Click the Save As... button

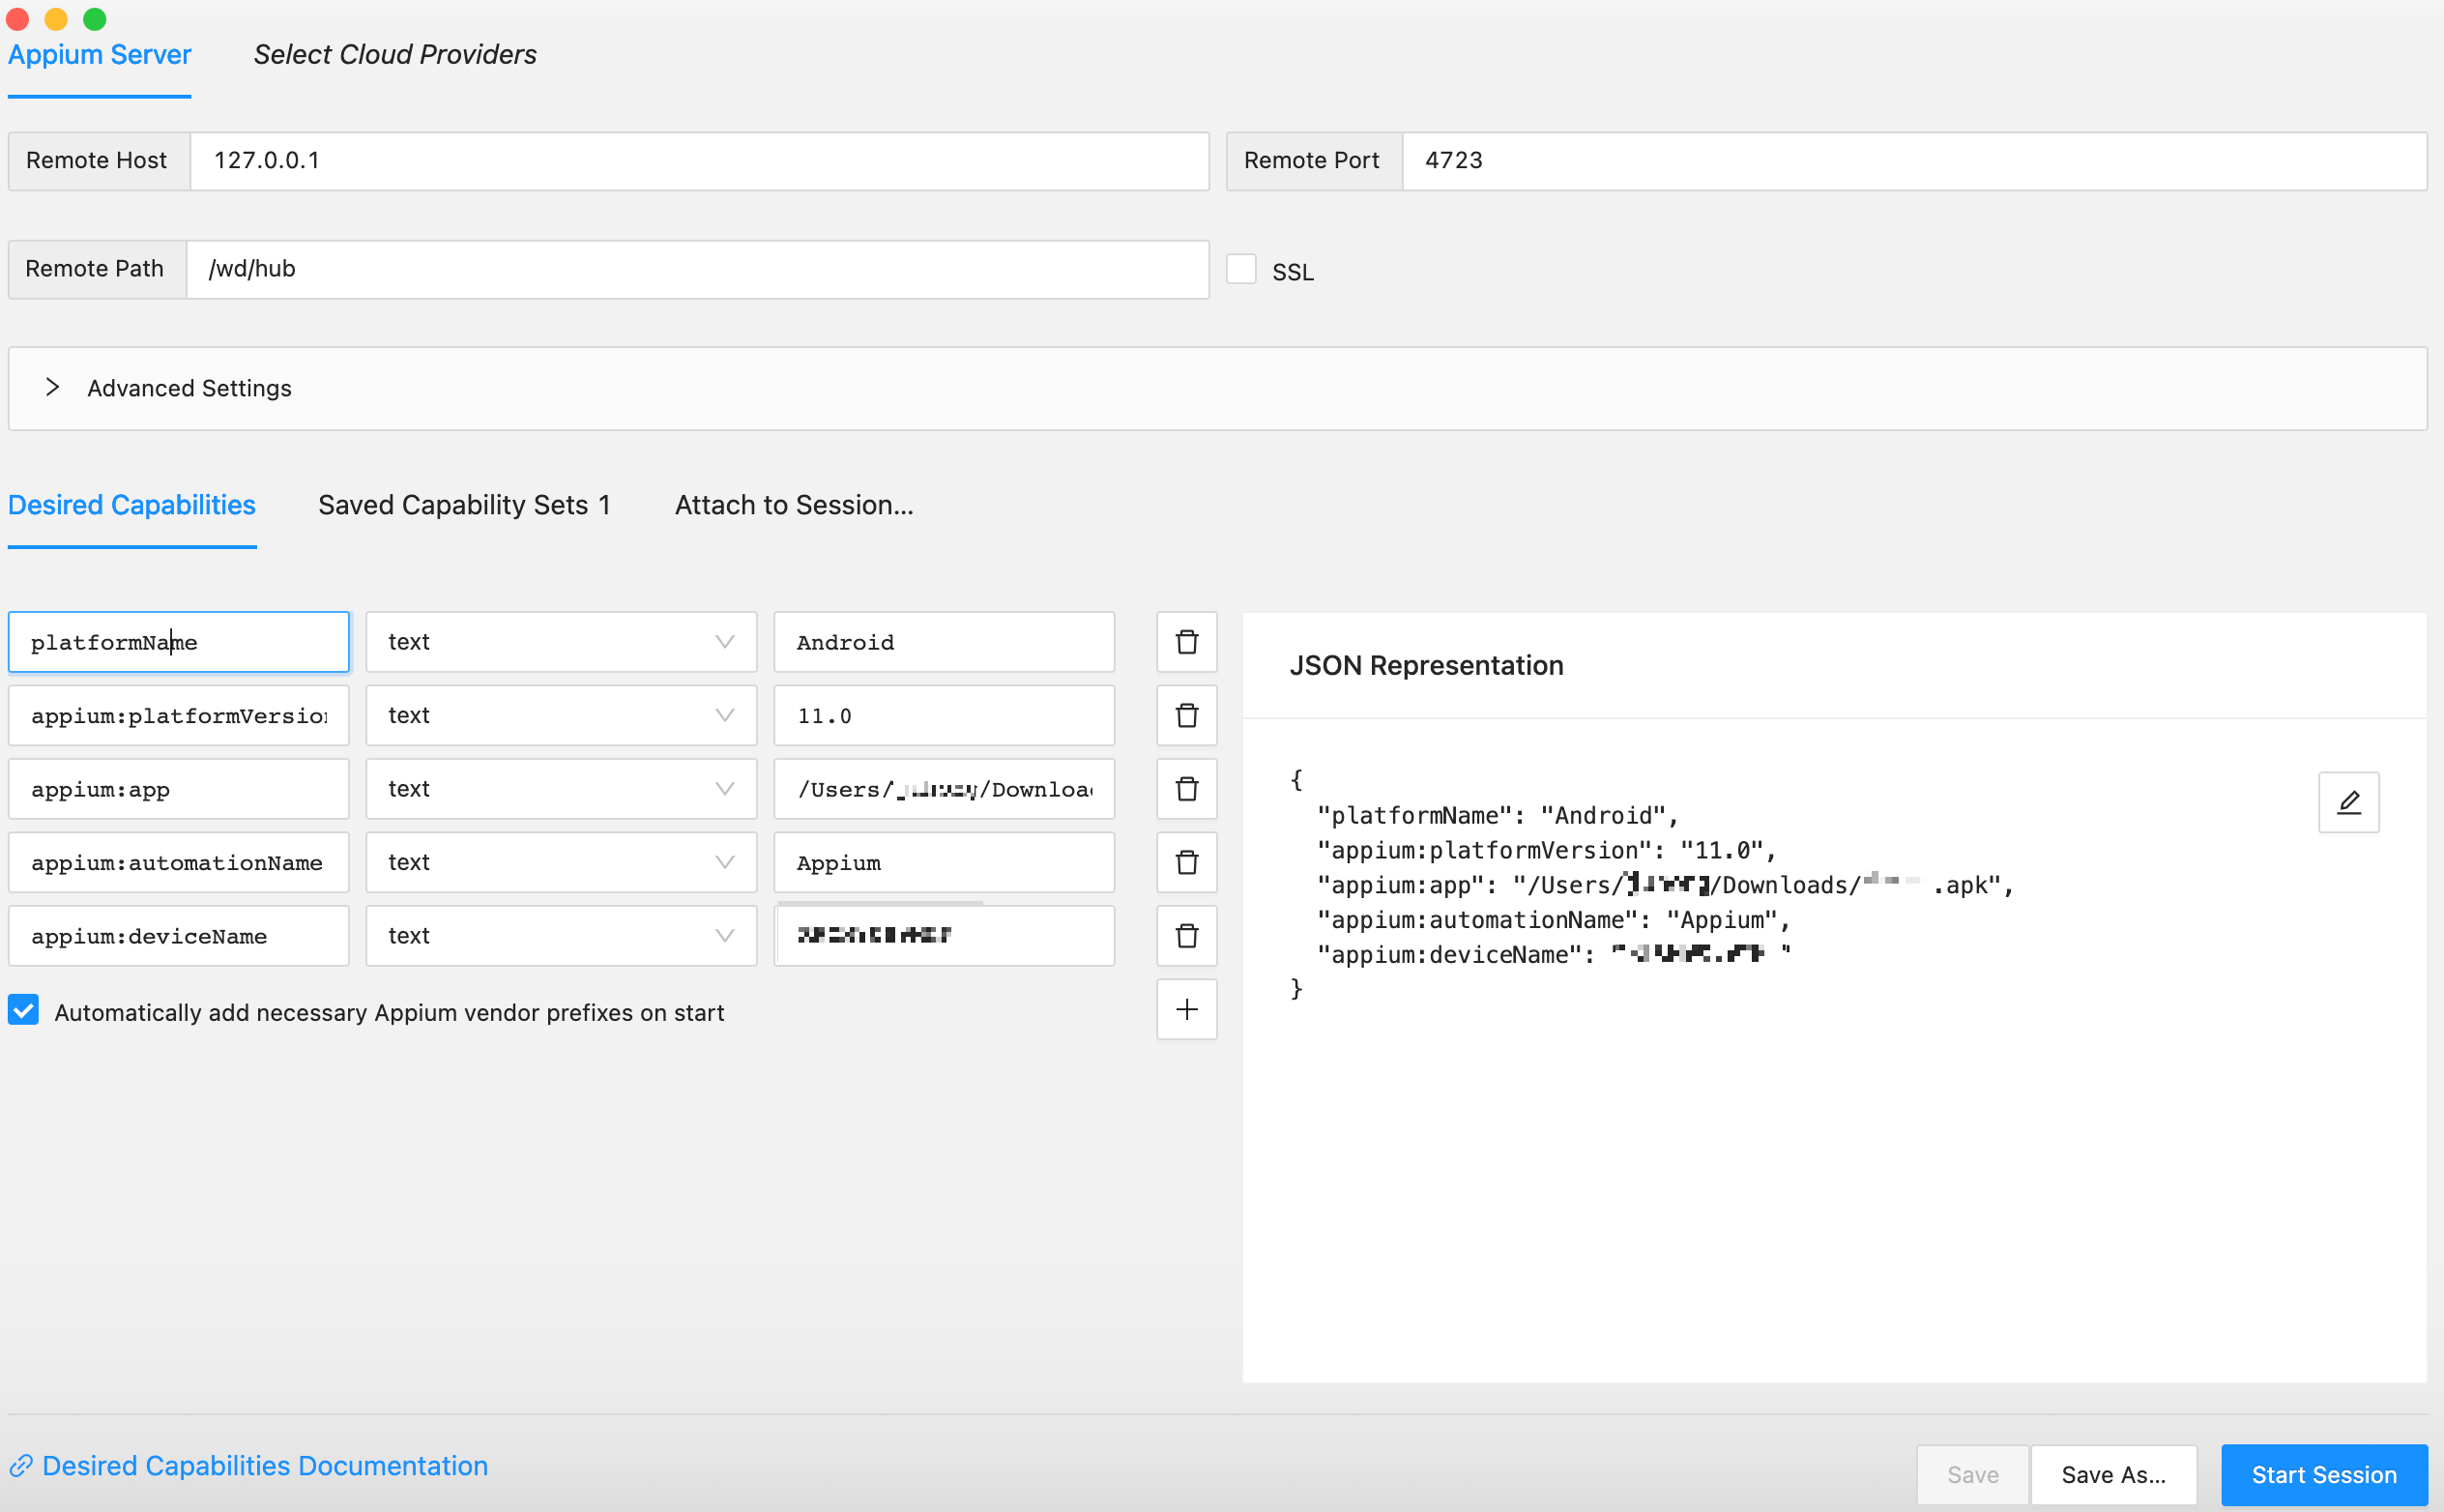click(2113, 1474)
